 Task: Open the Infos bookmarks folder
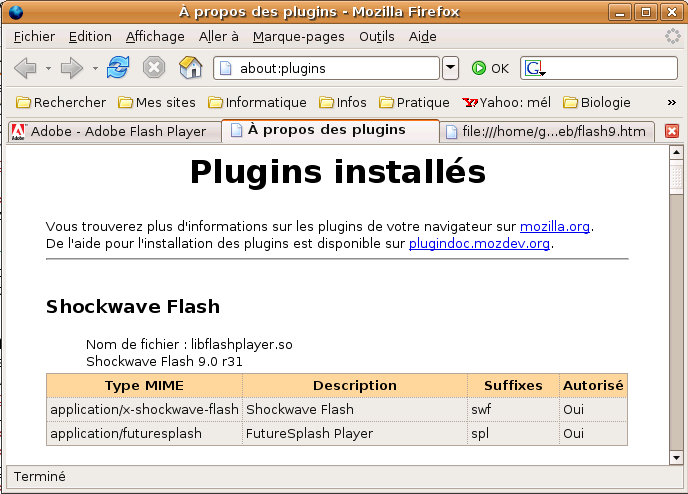[x=343, y=102]
